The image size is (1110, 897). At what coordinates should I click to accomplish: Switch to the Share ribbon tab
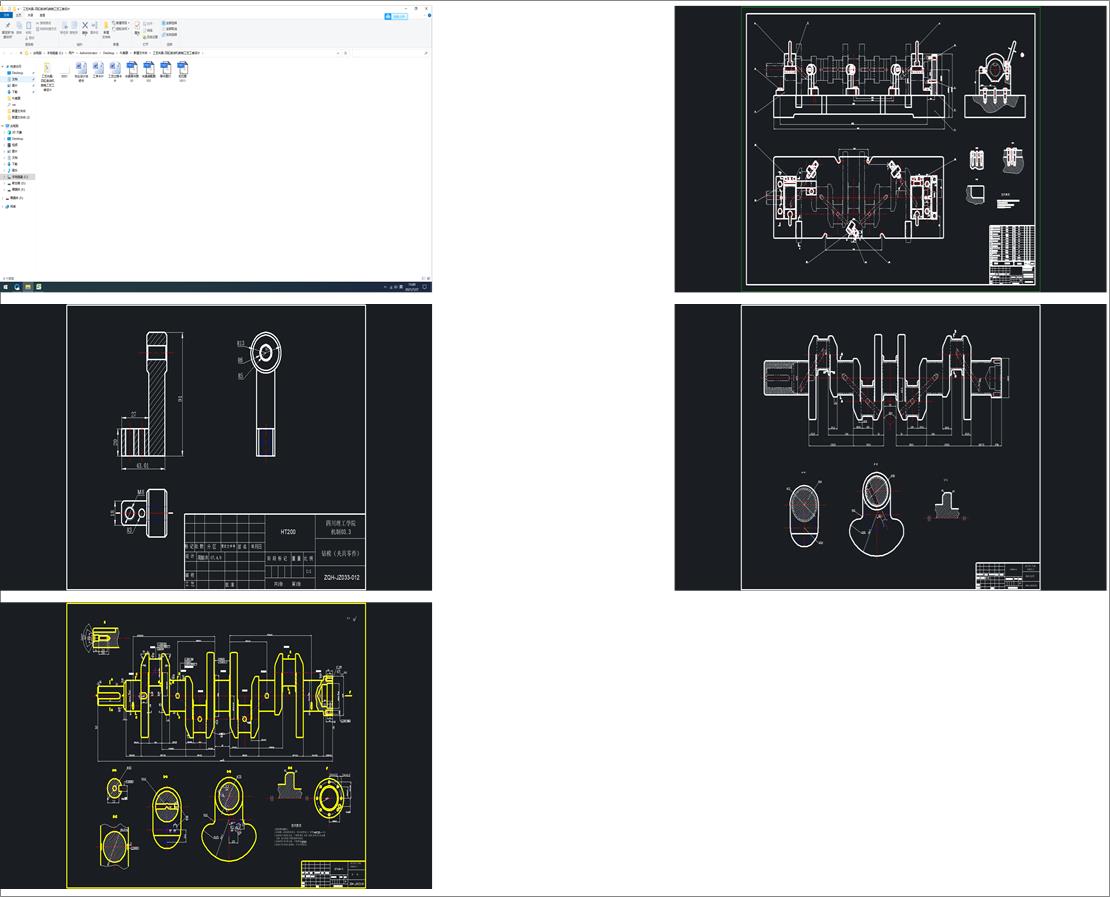click(x=30, y=15)
